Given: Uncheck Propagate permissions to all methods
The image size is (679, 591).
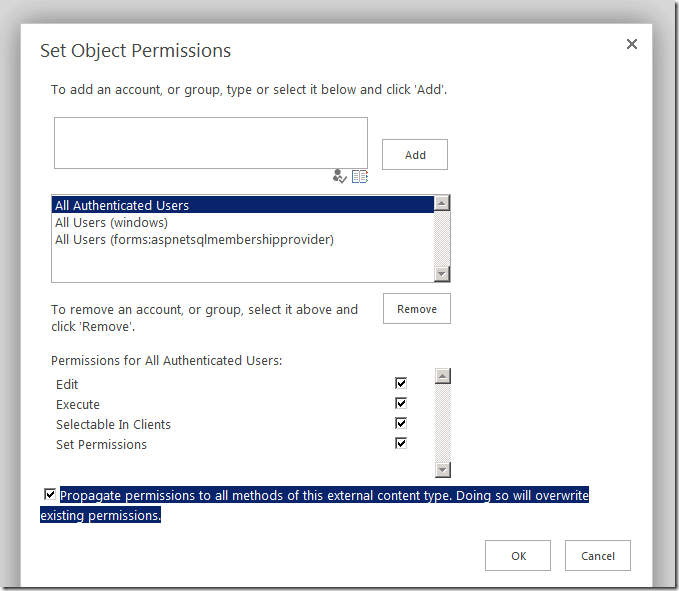Looking at the screenshot, I should [x=50, y=494].
